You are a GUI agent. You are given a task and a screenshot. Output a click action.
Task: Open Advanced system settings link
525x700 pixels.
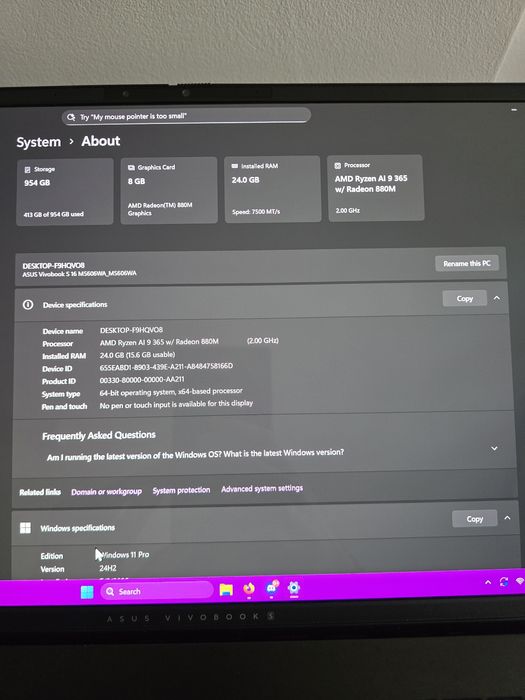[x=262, y=488]
